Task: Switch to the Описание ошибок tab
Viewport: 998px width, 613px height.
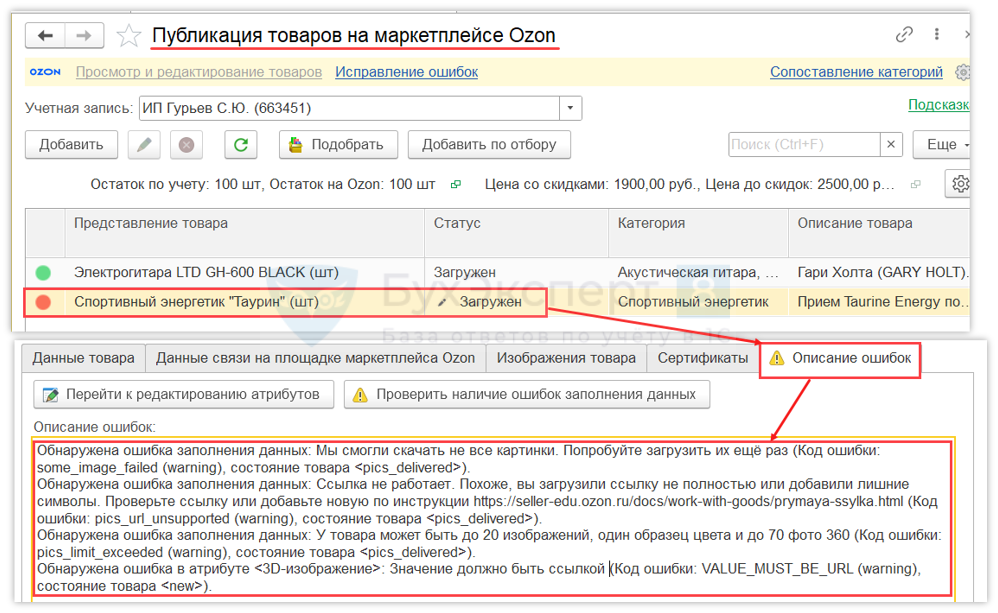Action: coord(840,358)
